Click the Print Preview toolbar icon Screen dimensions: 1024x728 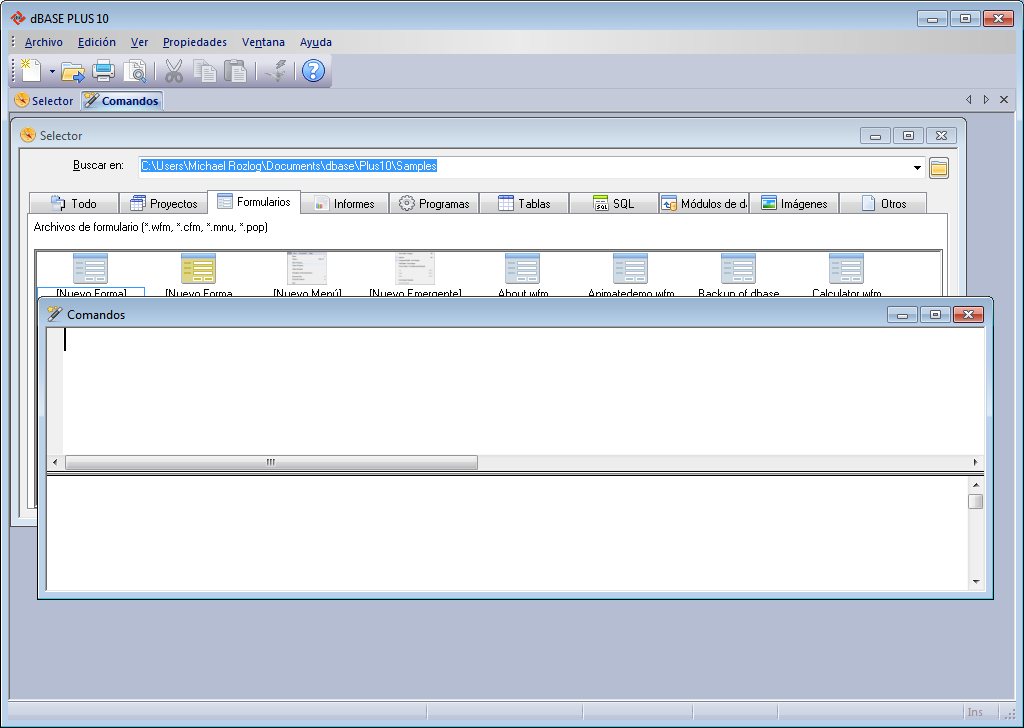tap(135, 71)
